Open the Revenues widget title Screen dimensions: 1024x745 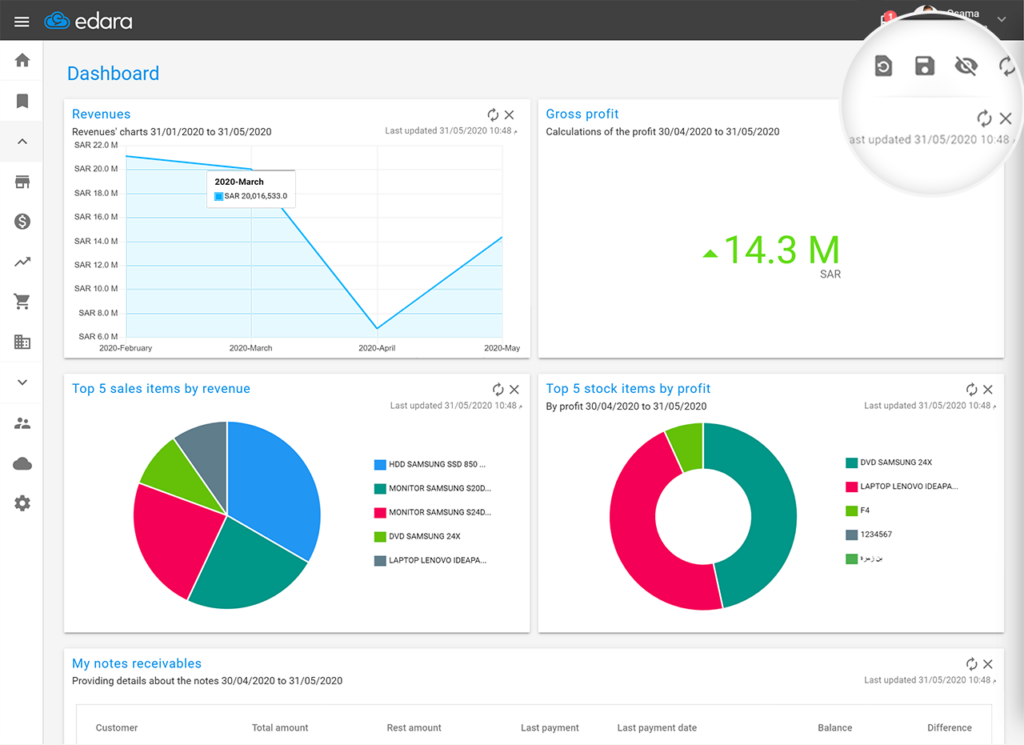(101, 114)
